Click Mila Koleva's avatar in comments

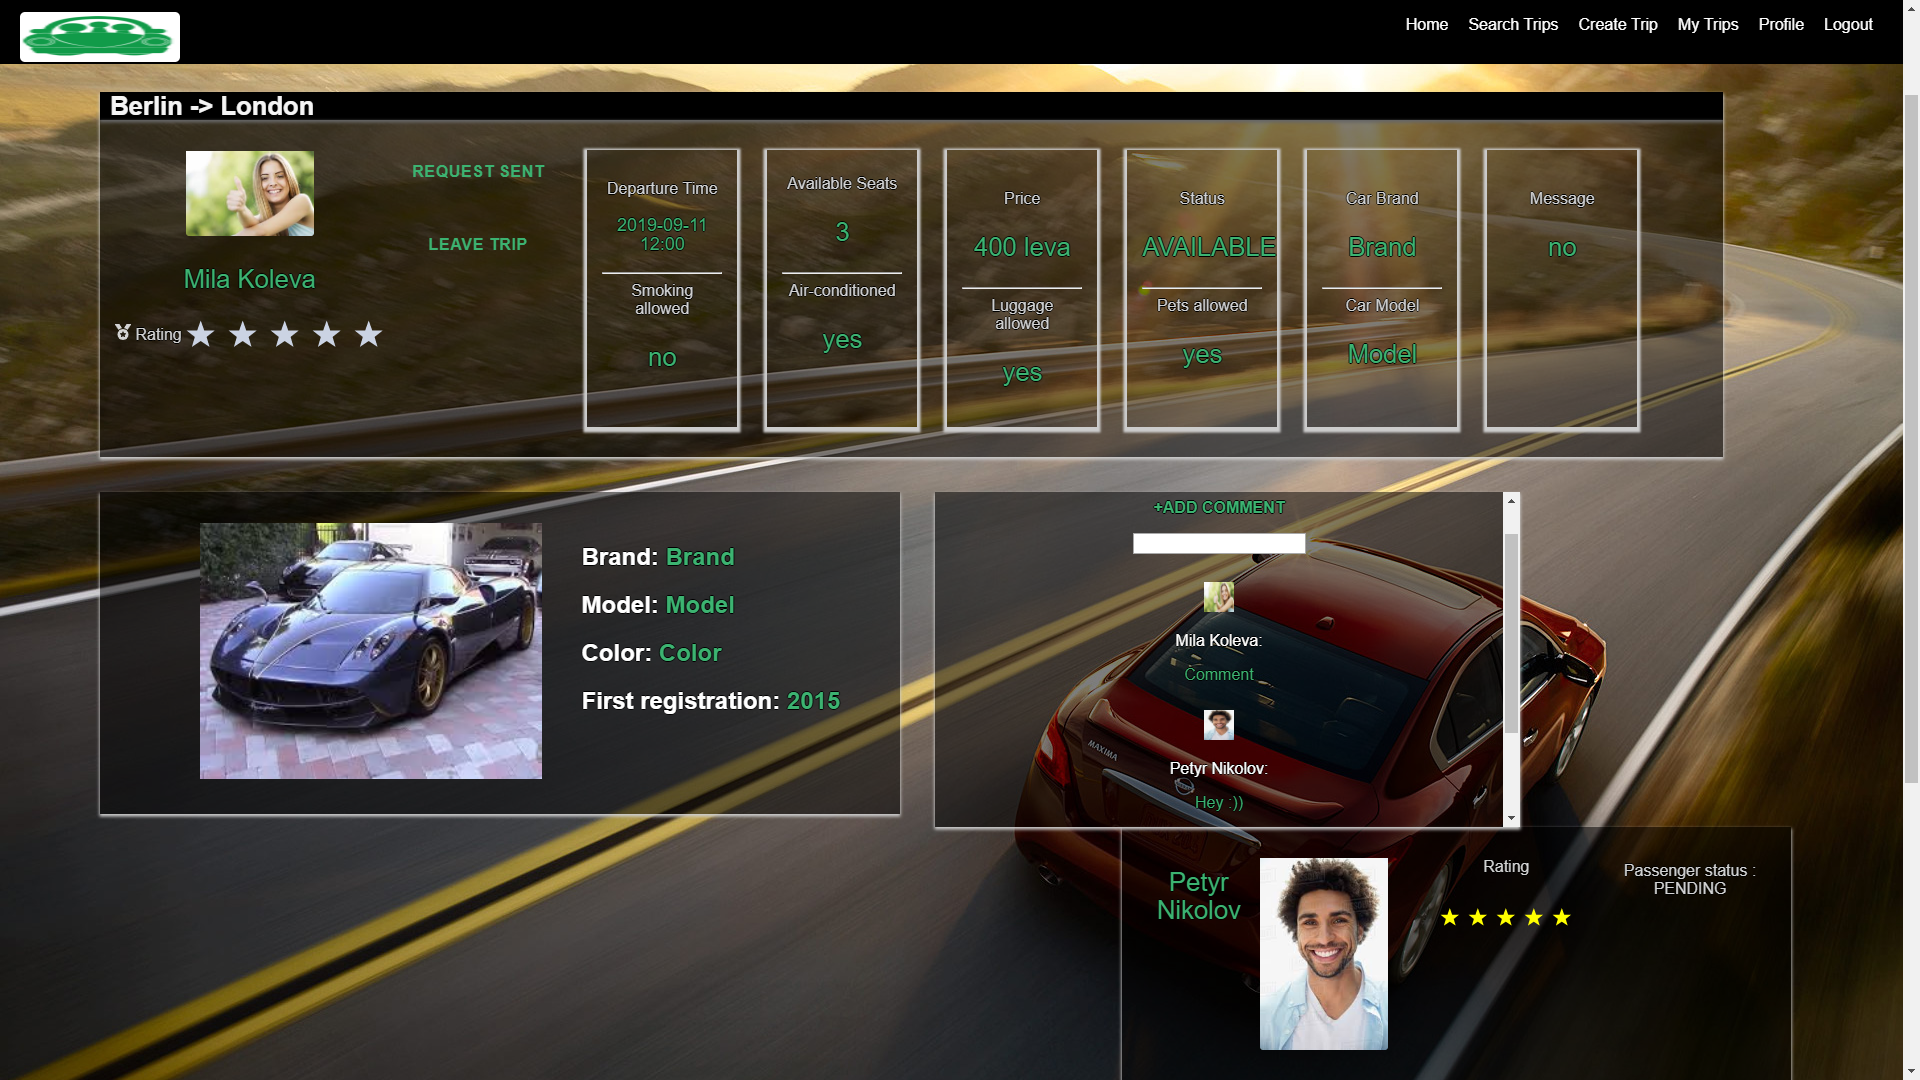coord(1219,597)
